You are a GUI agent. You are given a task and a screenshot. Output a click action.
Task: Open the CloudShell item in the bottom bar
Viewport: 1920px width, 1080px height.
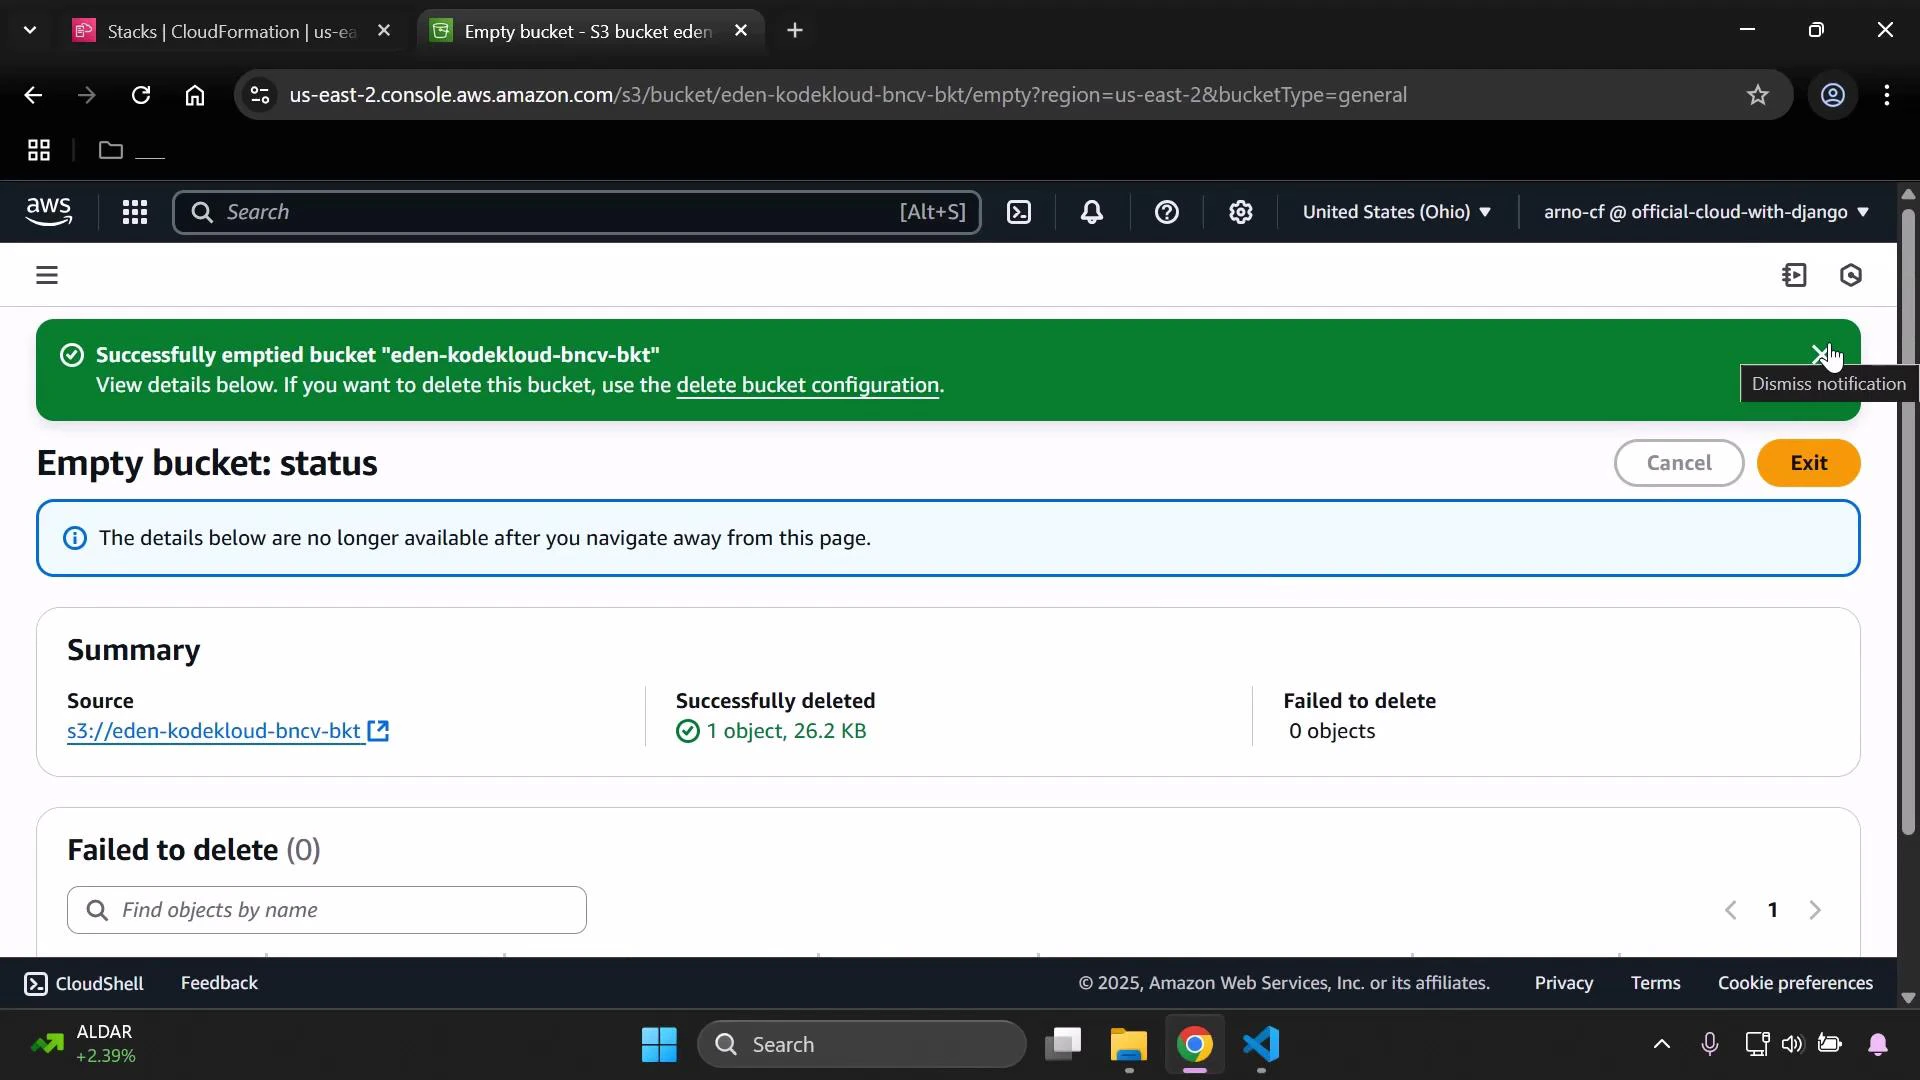pos(84,983)
